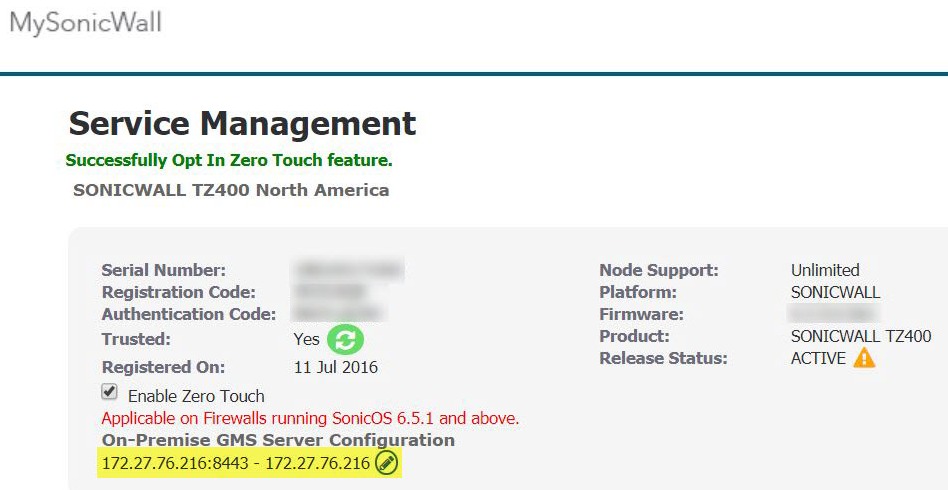
Task: Click the Registered On date 11 Jul 2016
Action: coord(336,367)
